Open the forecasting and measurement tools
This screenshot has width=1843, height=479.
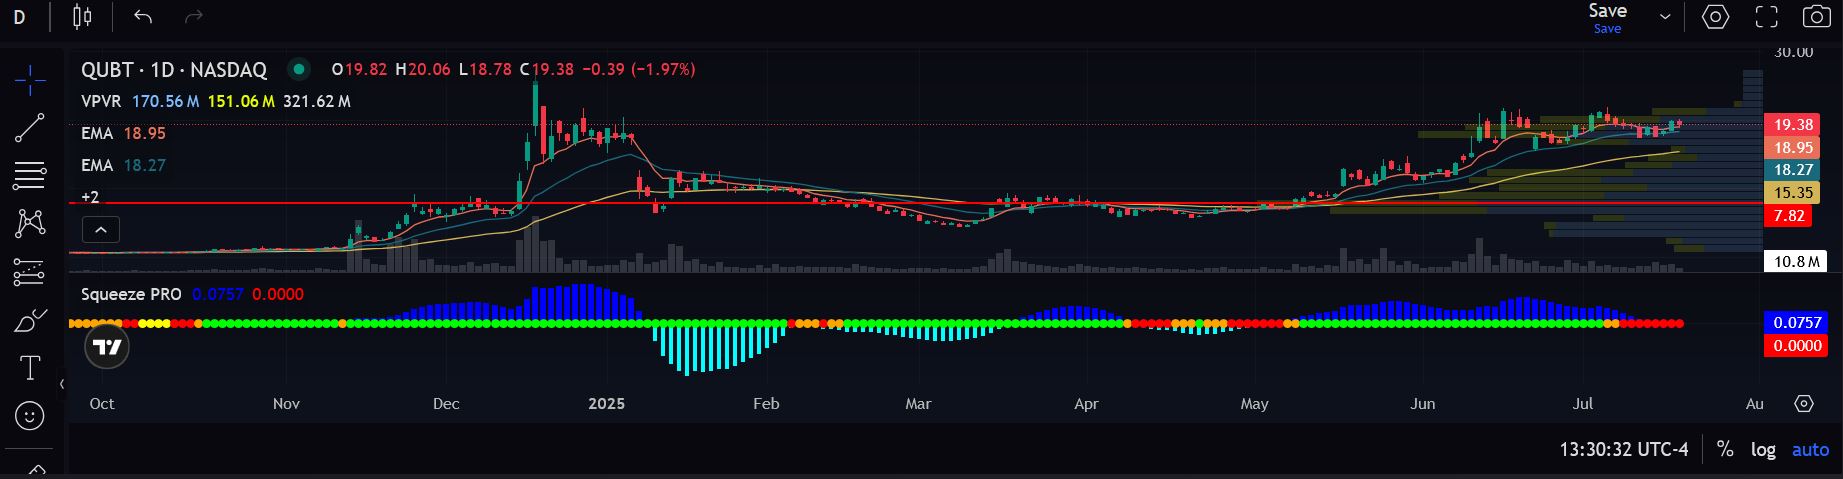(x=30, y=271)
